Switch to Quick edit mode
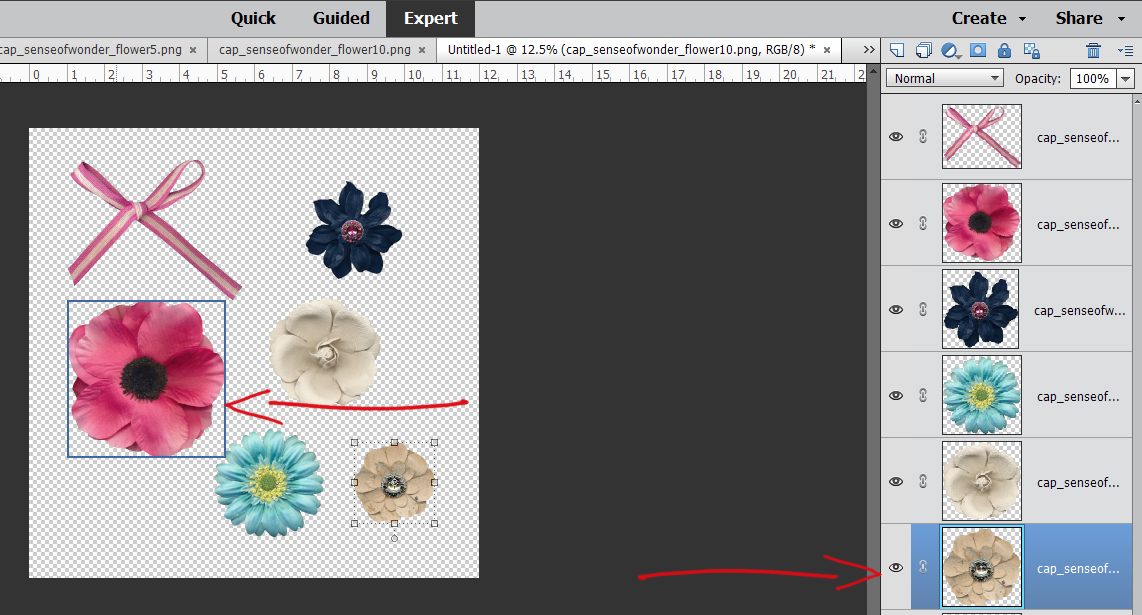 (253, 18)
